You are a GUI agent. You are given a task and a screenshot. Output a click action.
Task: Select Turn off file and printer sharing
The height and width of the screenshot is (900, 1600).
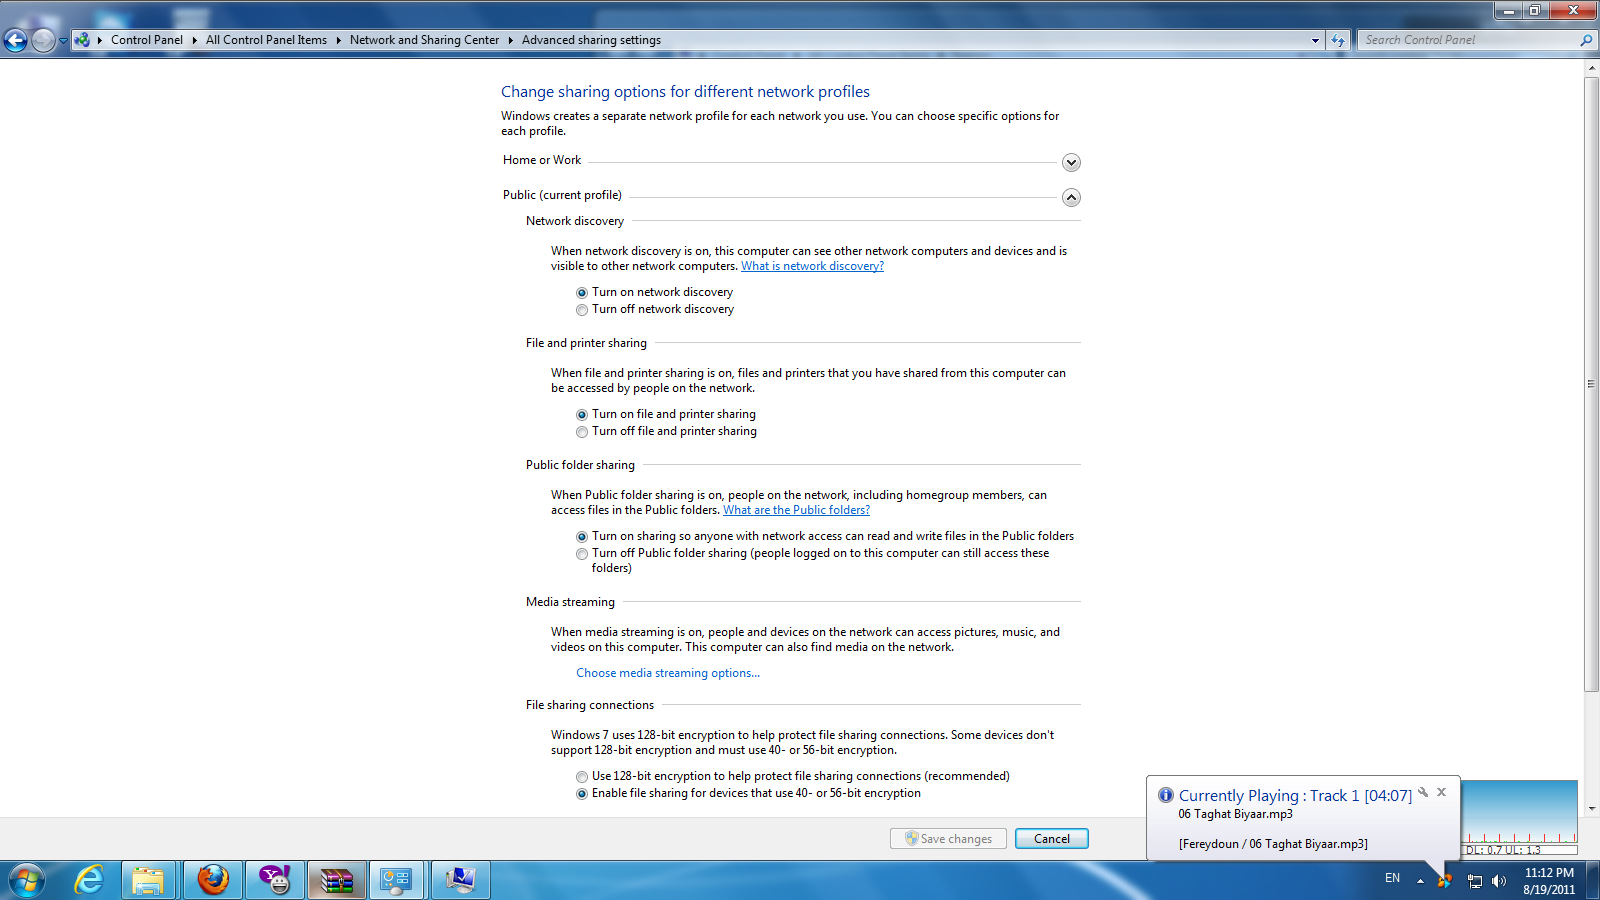pos(582,432)
